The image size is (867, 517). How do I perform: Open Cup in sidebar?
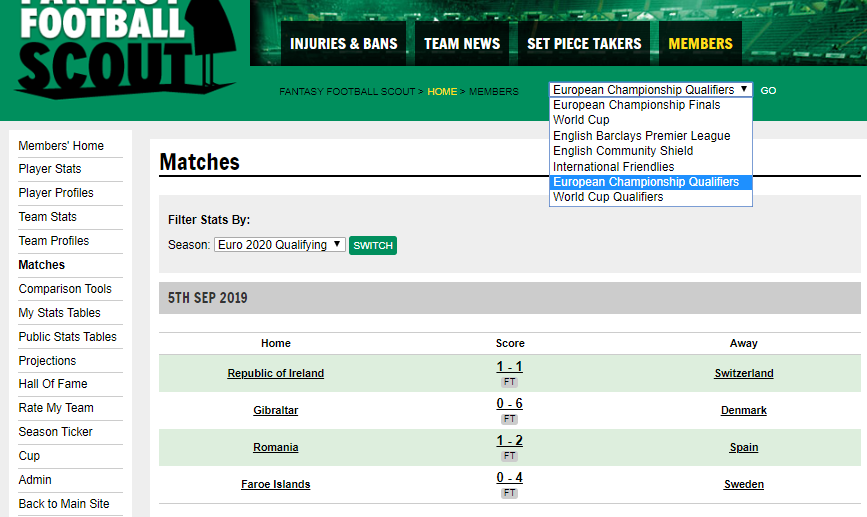tap(29, 456)
